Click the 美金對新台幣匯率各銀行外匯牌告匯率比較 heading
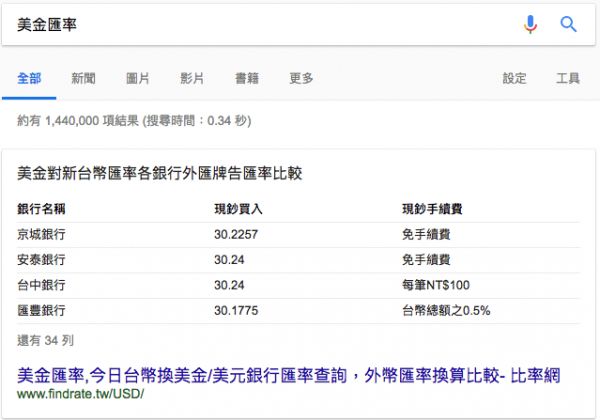This screenshot has height=420, width=600. click(160, 173)
